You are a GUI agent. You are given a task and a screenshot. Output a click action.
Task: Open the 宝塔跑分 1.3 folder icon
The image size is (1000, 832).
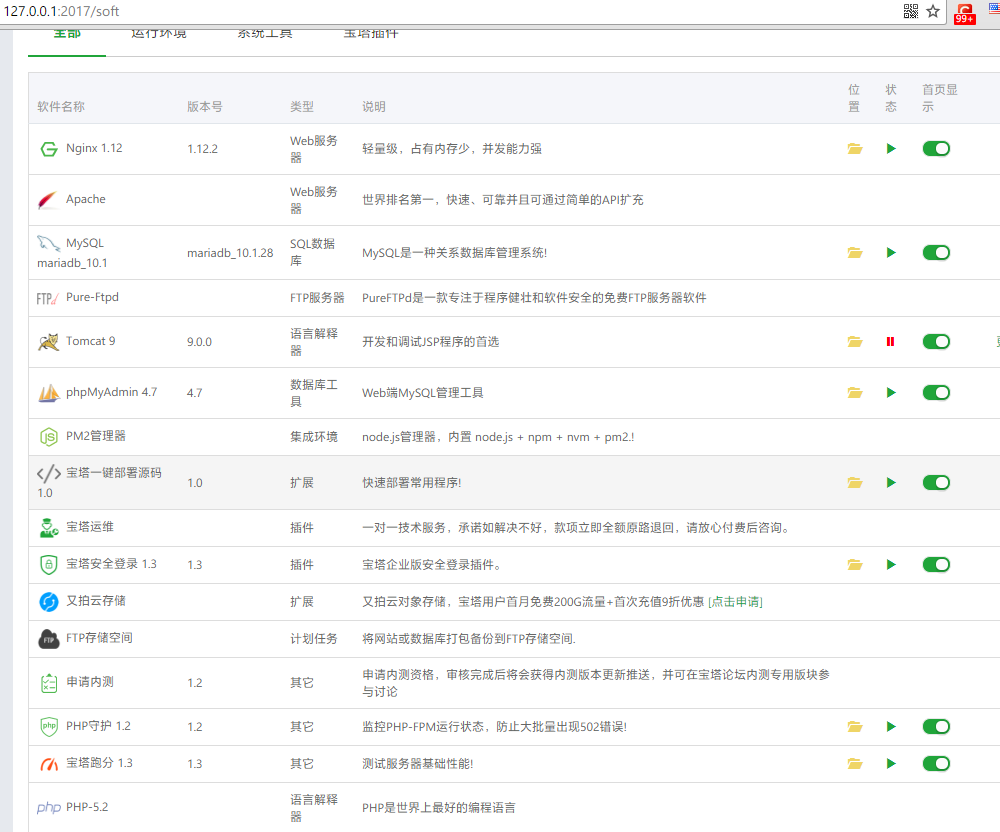pyautogui.click(x=854, y=764)
